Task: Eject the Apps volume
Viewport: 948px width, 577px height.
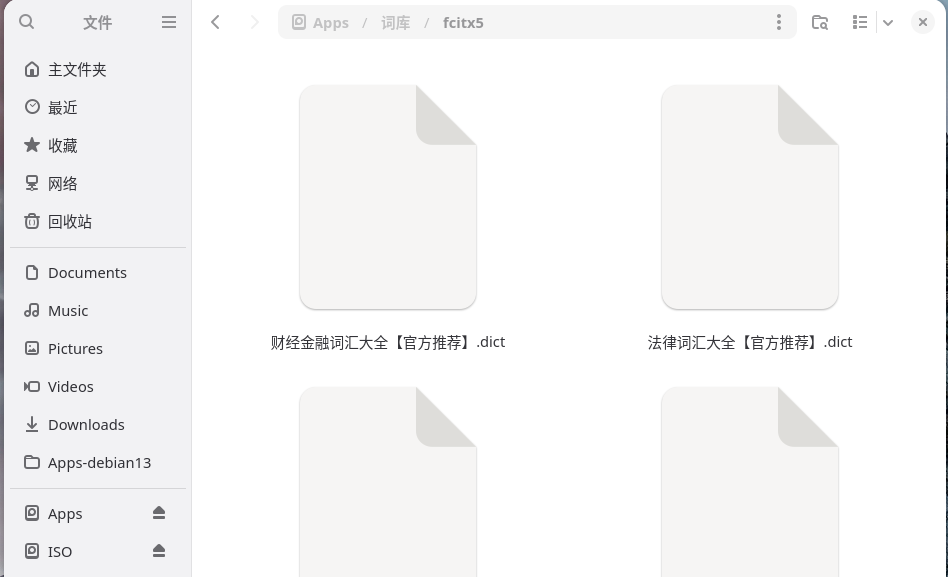Action: click(159, 513)
